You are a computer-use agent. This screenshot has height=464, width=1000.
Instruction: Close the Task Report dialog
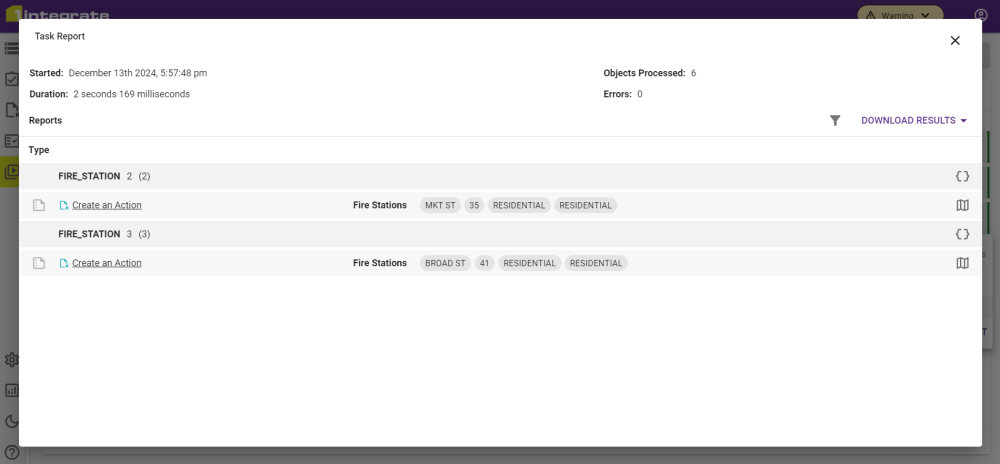coord(955,41)
